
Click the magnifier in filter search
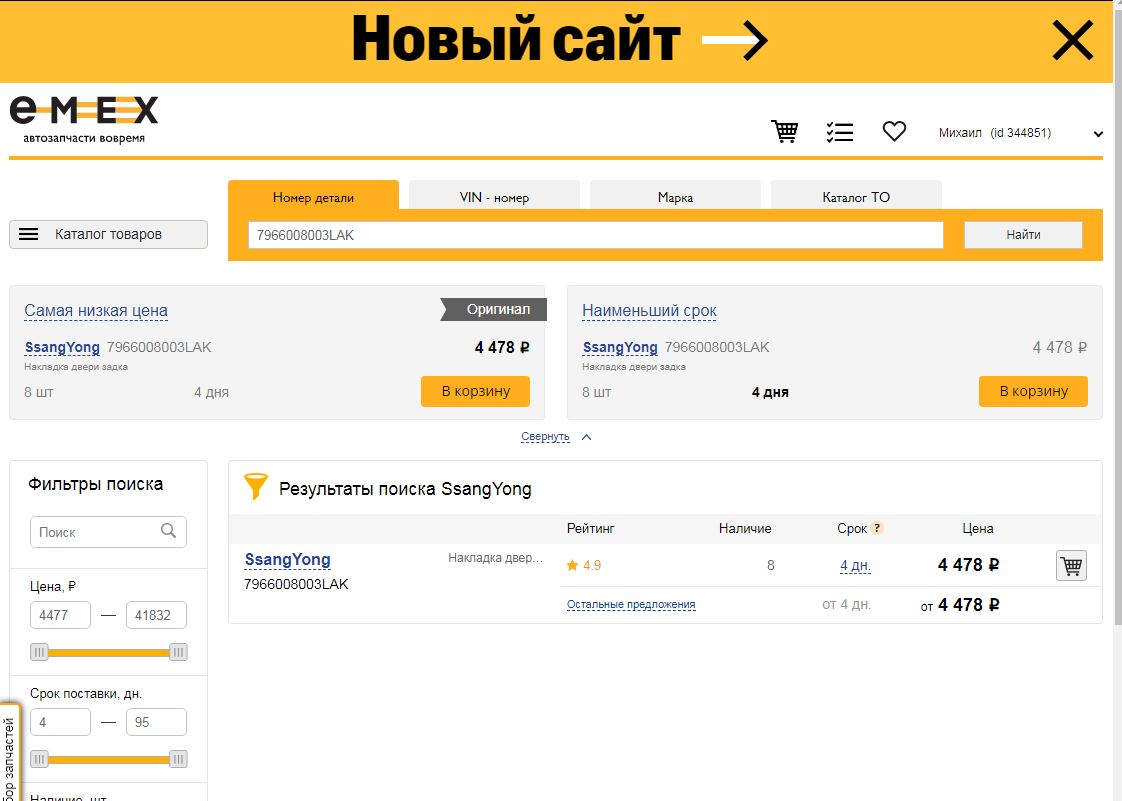[169, 531]
